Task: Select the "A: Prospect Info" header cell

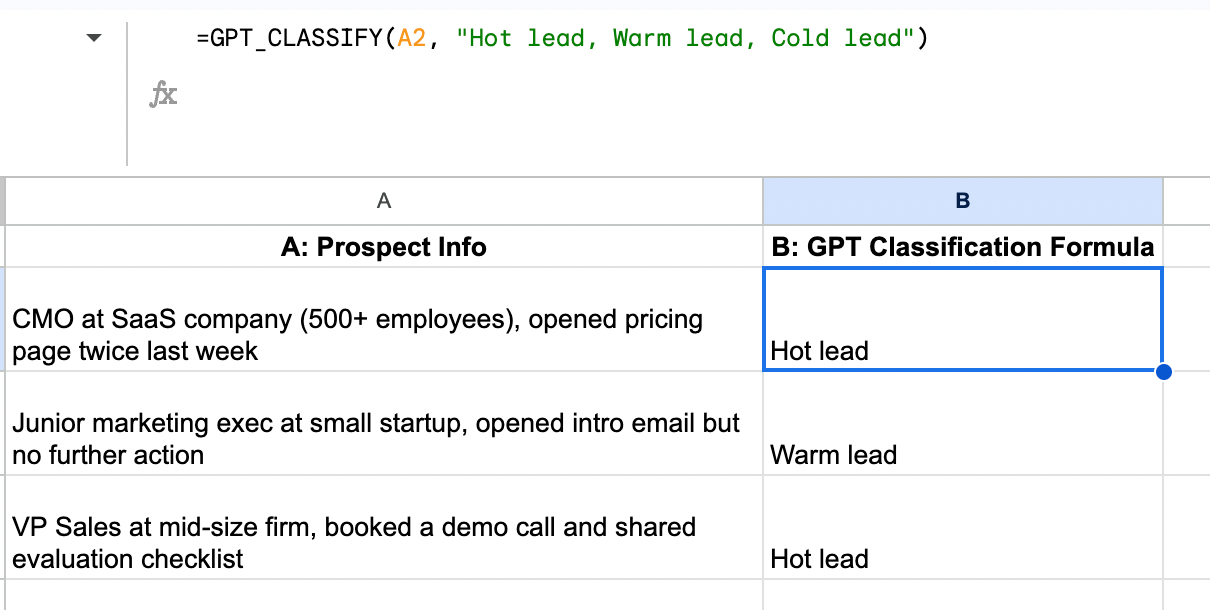Action: point(384,247)
